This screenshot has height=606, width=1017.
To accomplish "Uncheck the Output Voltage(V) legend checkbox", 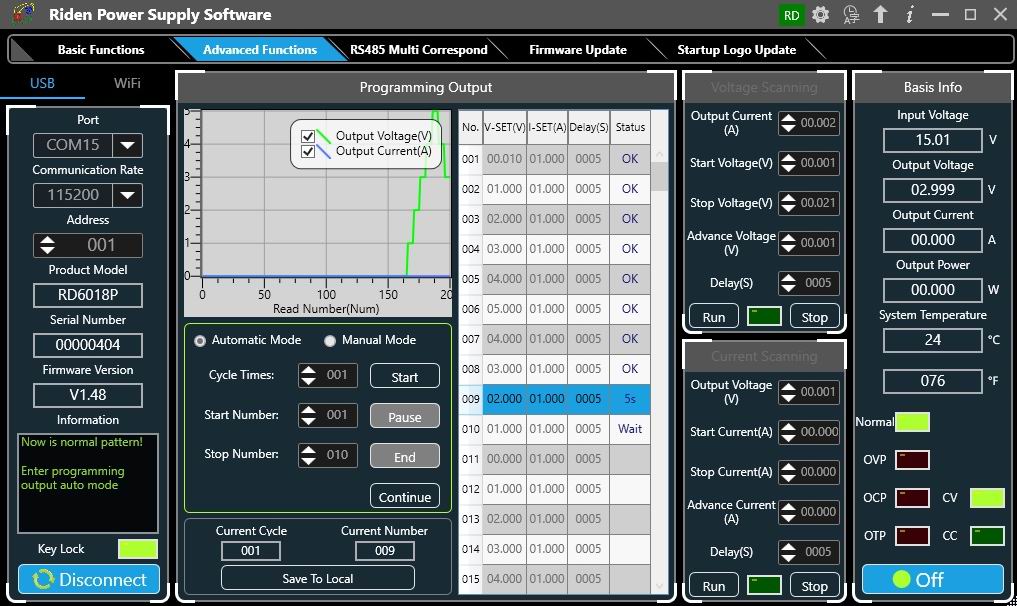I will (308, 136).
